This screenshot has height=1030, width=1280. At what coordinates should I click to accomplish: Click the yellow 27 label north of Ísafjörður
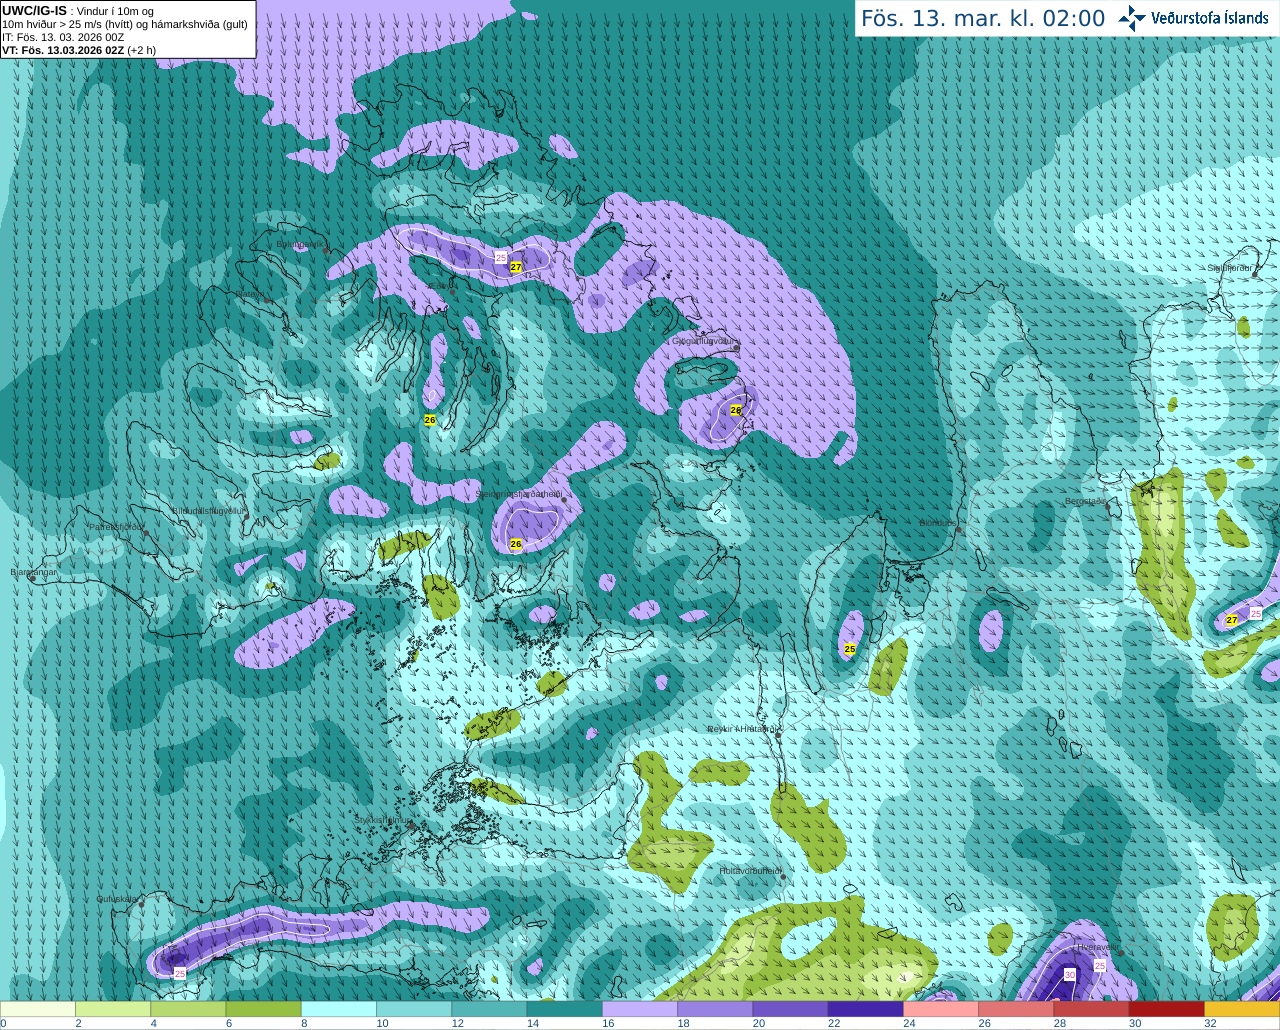(x=516, y=267)
